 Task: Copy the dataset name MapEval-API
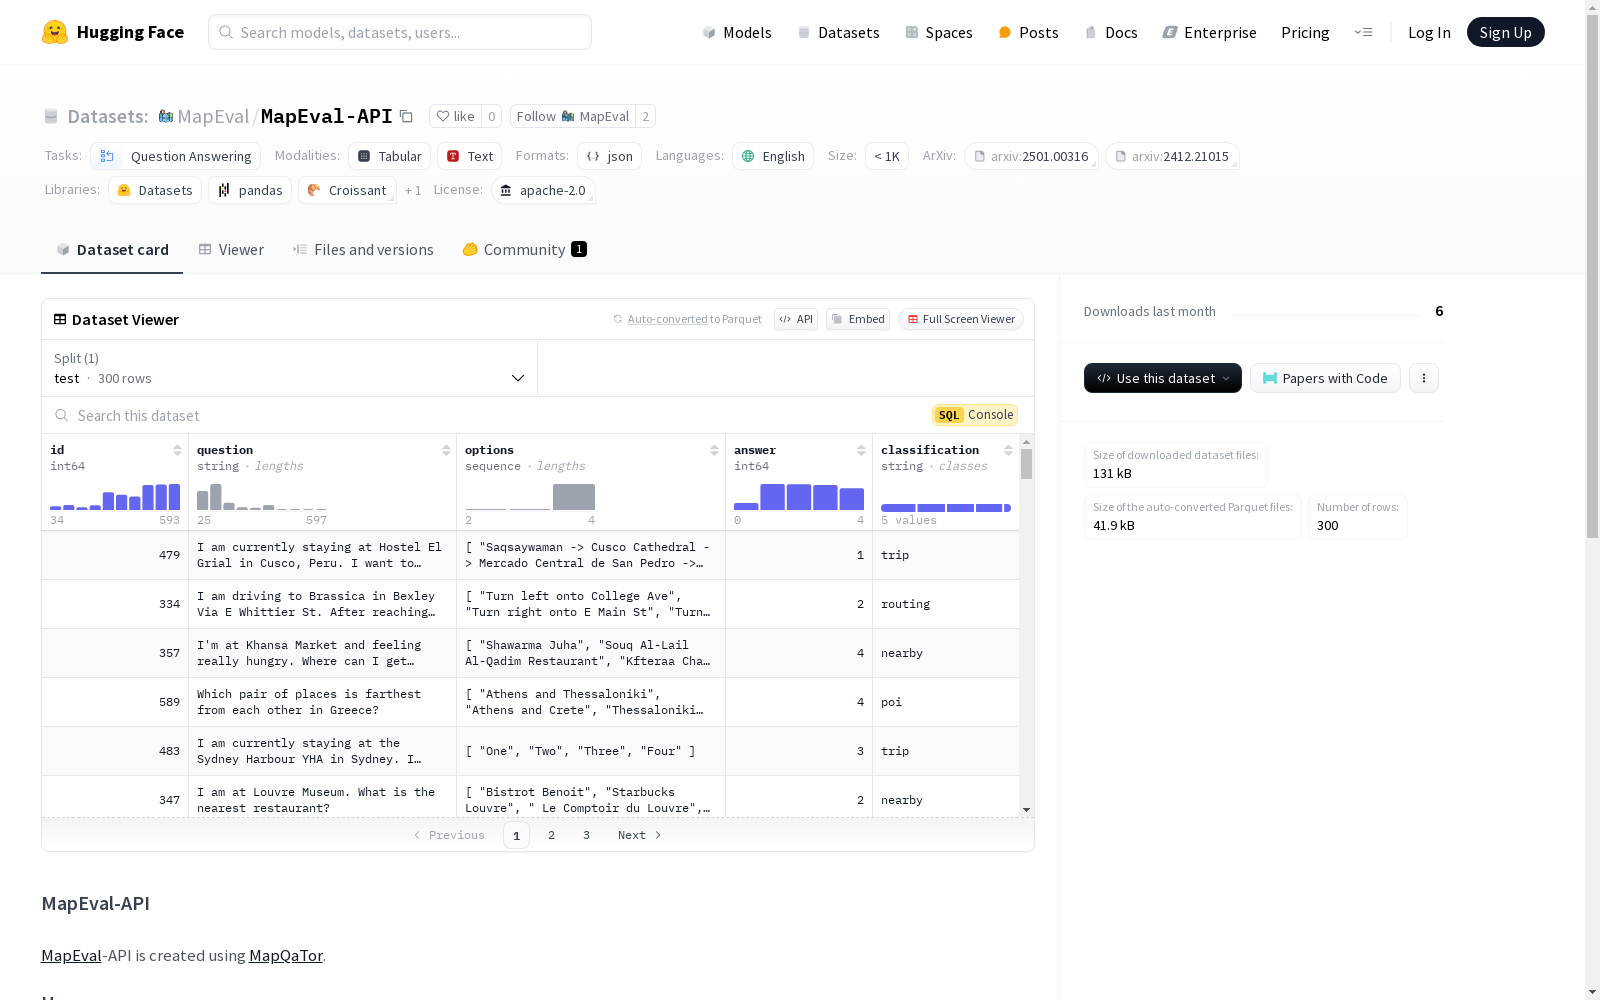pyautogui.click(x=406, y=116)
